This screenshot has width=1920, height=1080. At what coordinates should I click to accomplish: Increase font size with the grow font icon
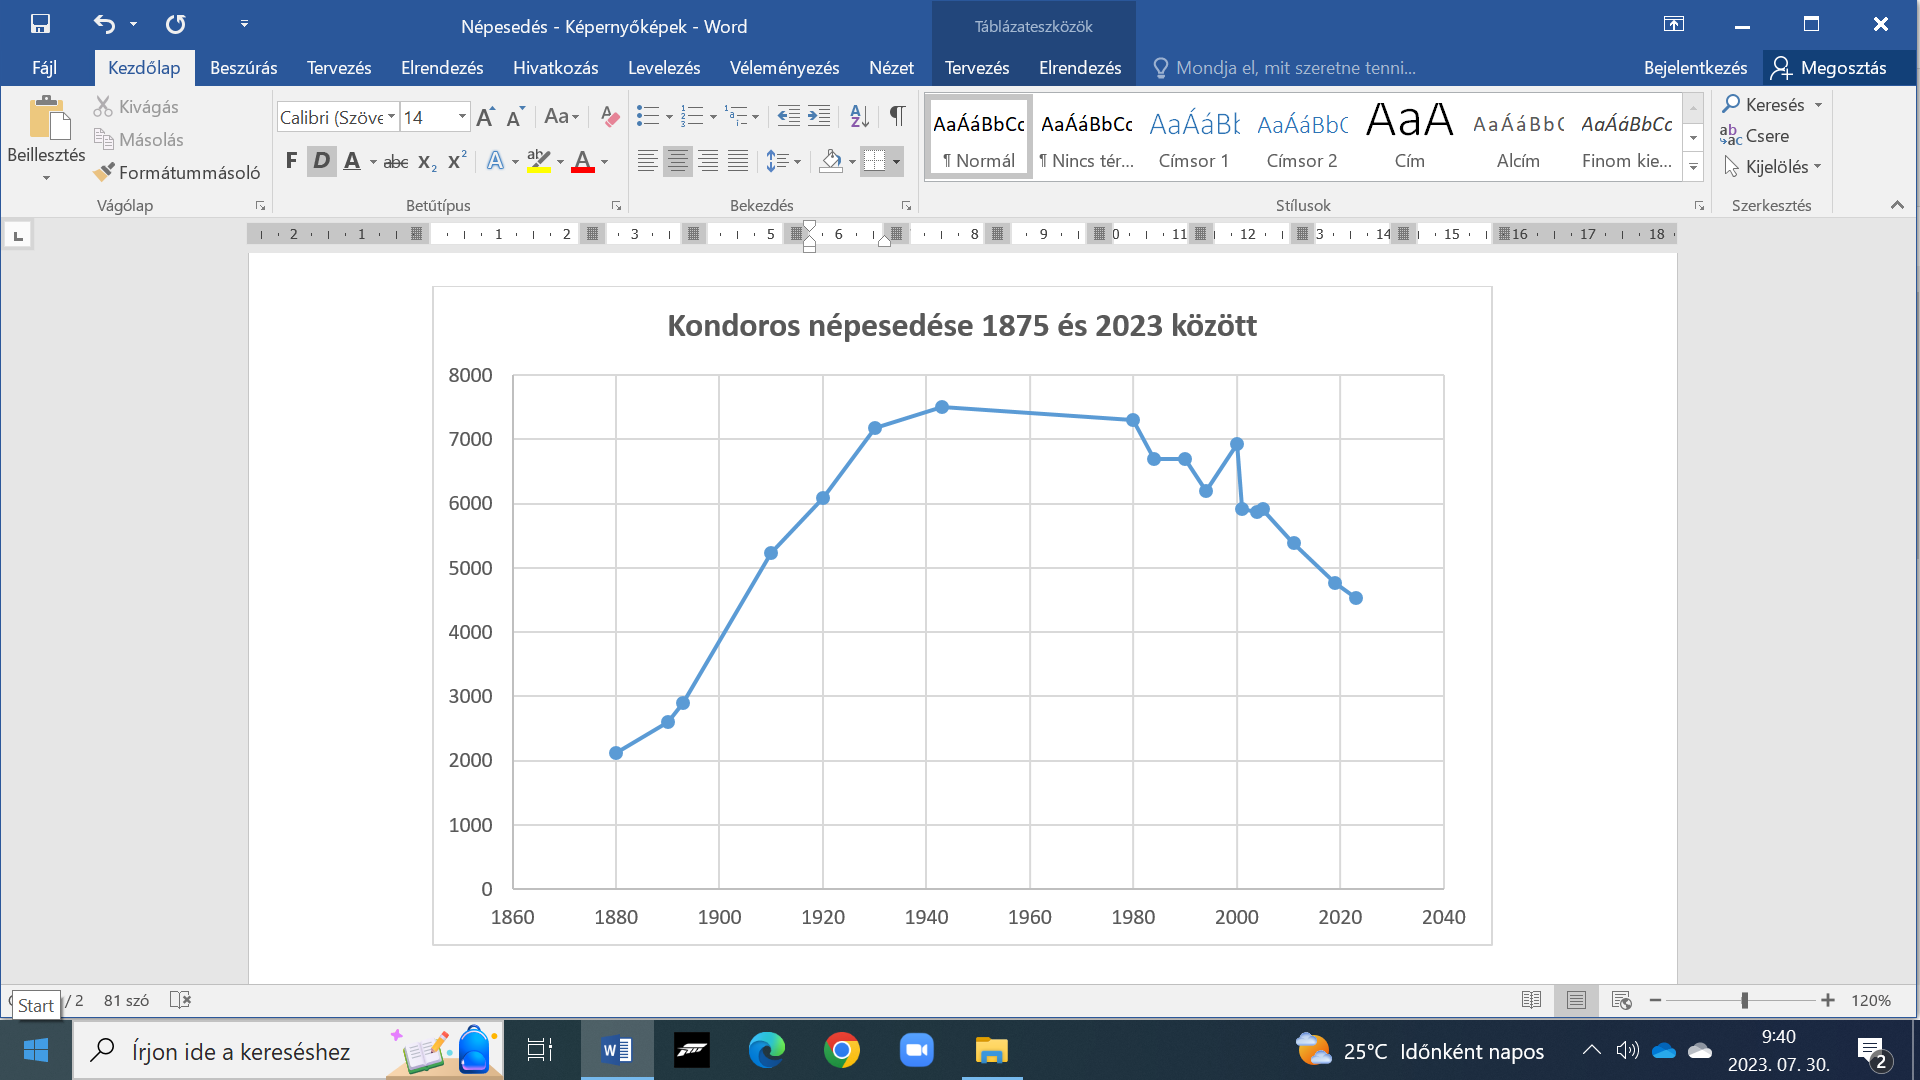485,117
